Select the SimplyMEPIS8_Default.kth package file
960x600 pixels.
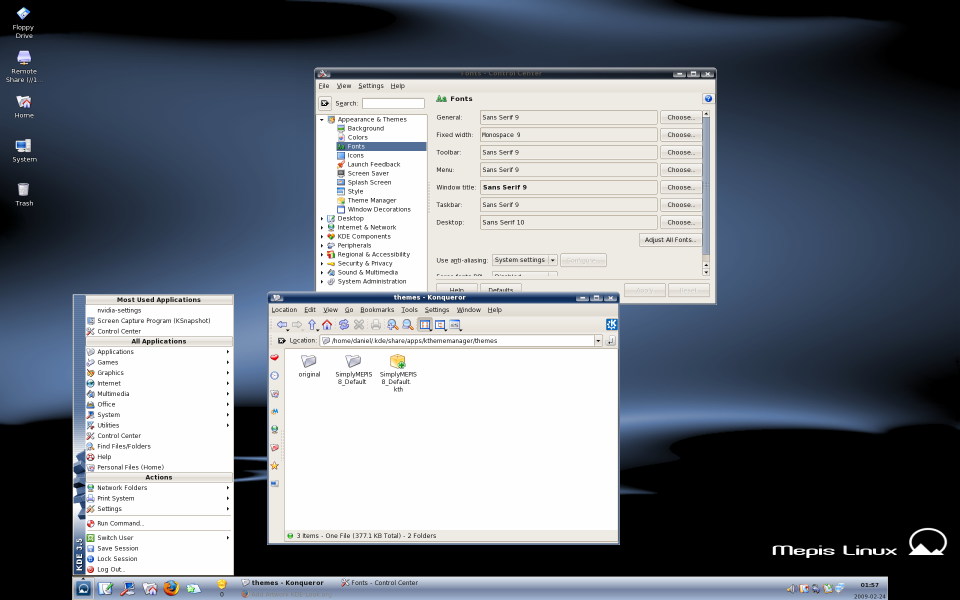click(x=398, y=372)
